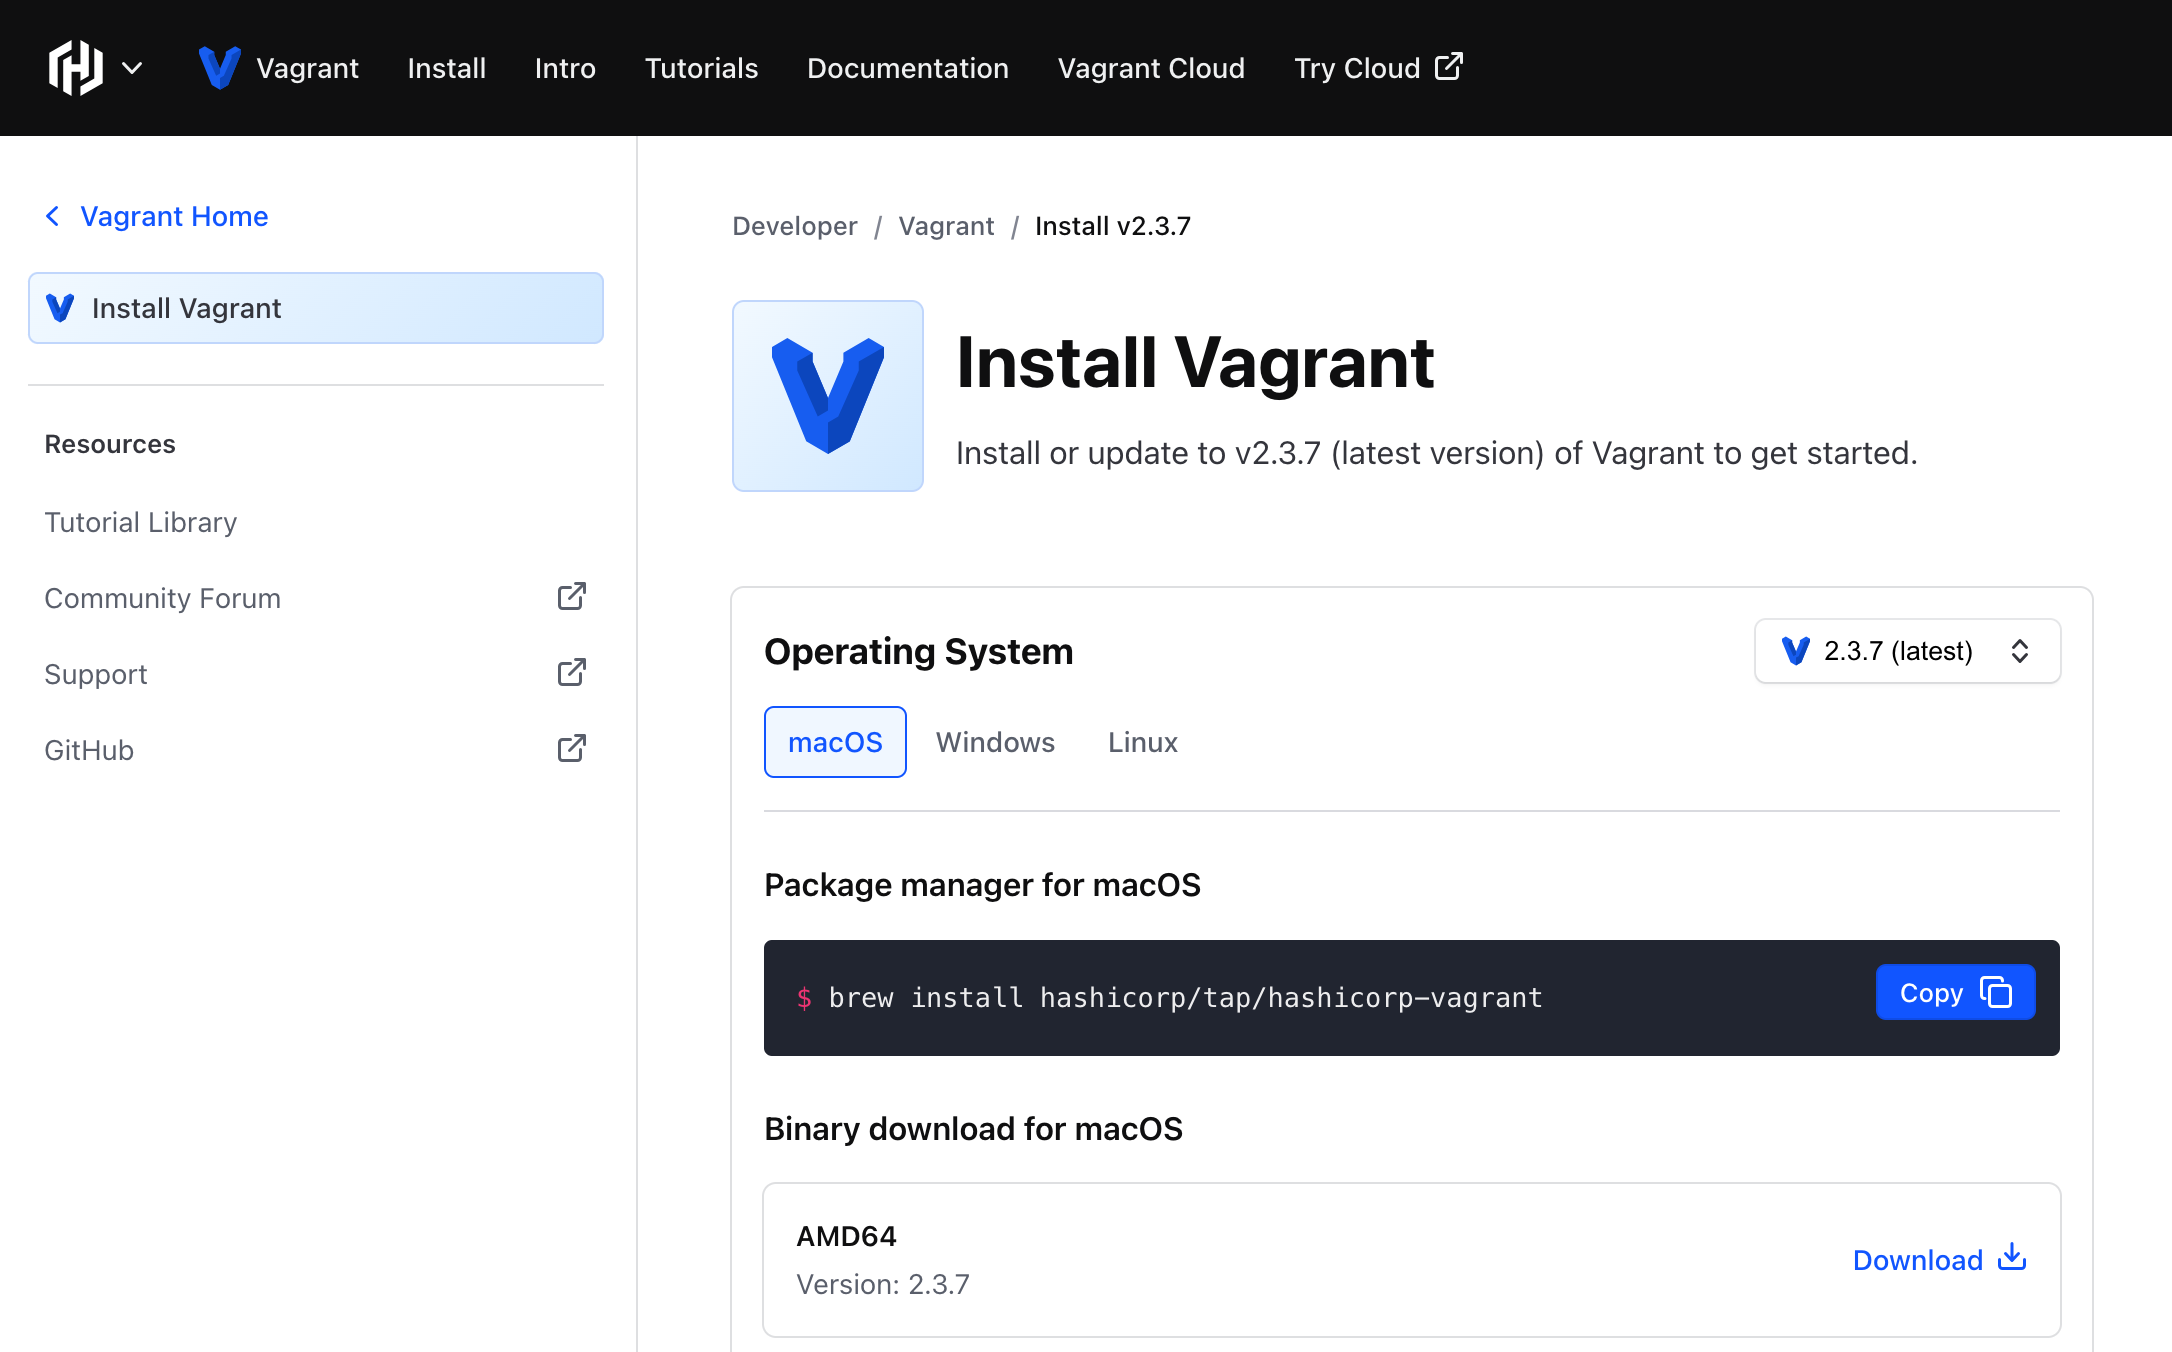Image resolution: width=2172 pixels, height=1352 pixels.
Task: Download the AMD64 binary
Action: [x=1939, y=1260]
